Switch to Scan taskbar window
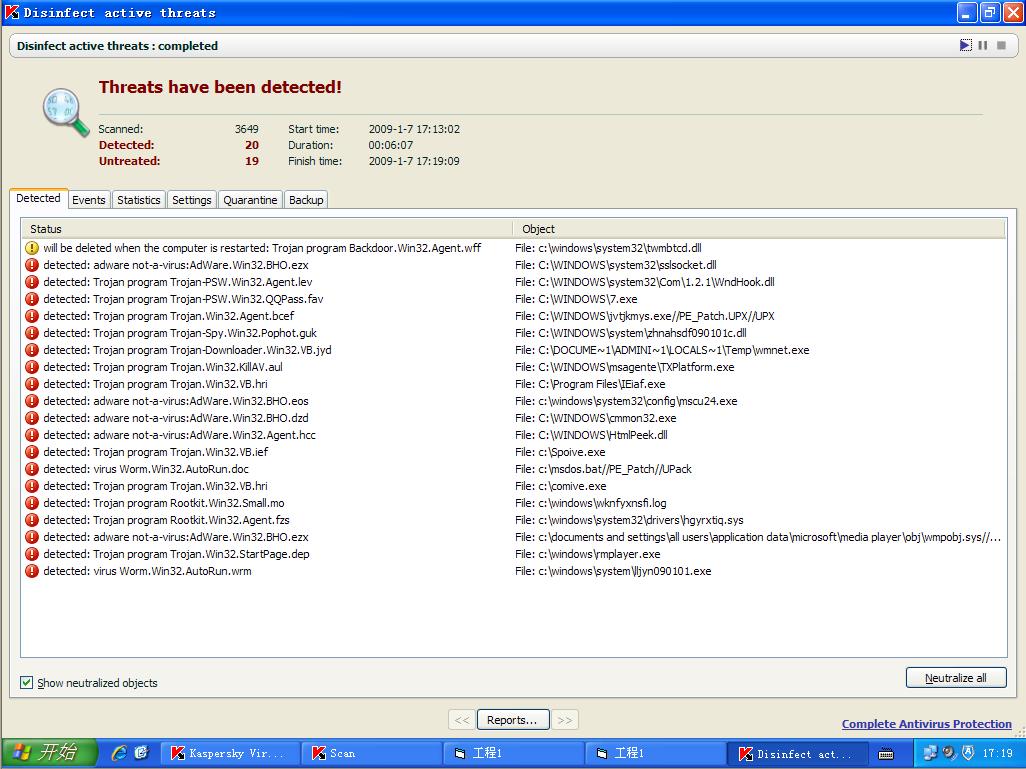The width and height of the screenshot is (1026, 769). [x=371, y=753]
